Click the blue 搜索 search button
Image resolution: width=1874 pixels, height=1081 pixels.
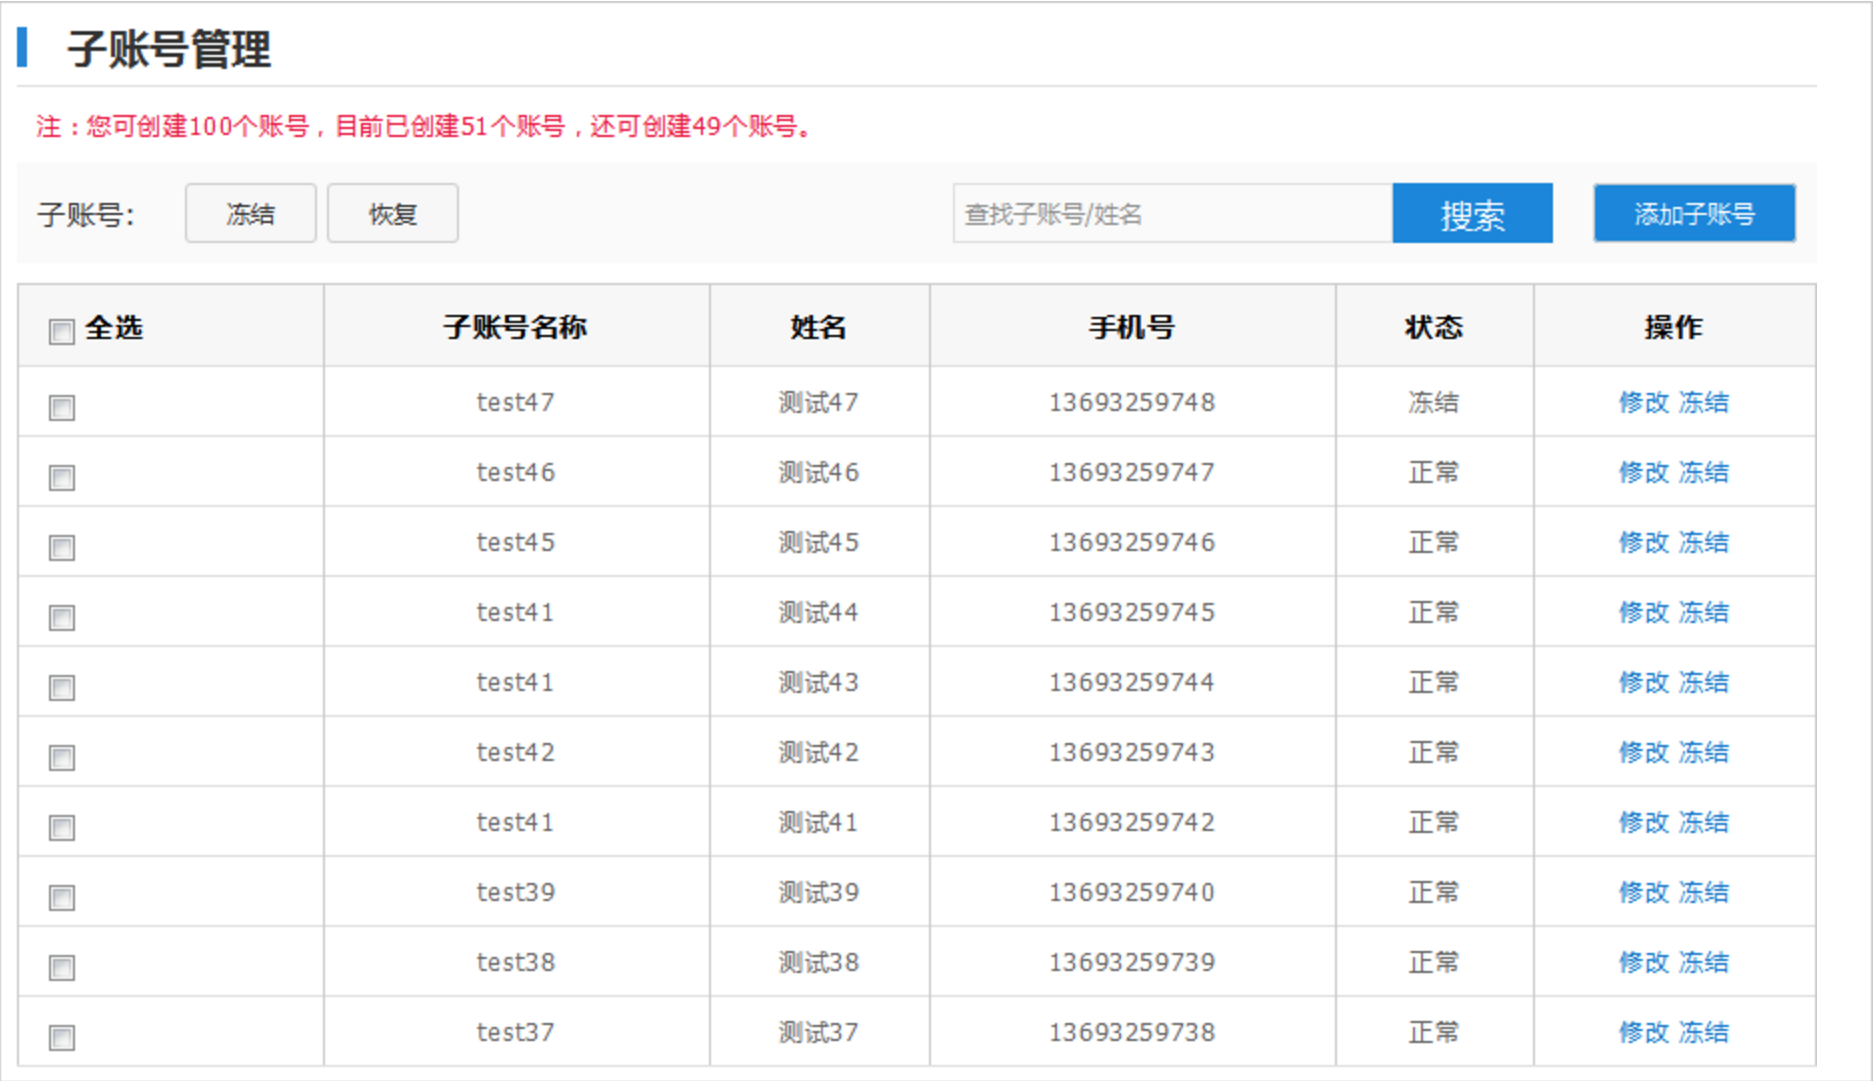(1471, 214)
